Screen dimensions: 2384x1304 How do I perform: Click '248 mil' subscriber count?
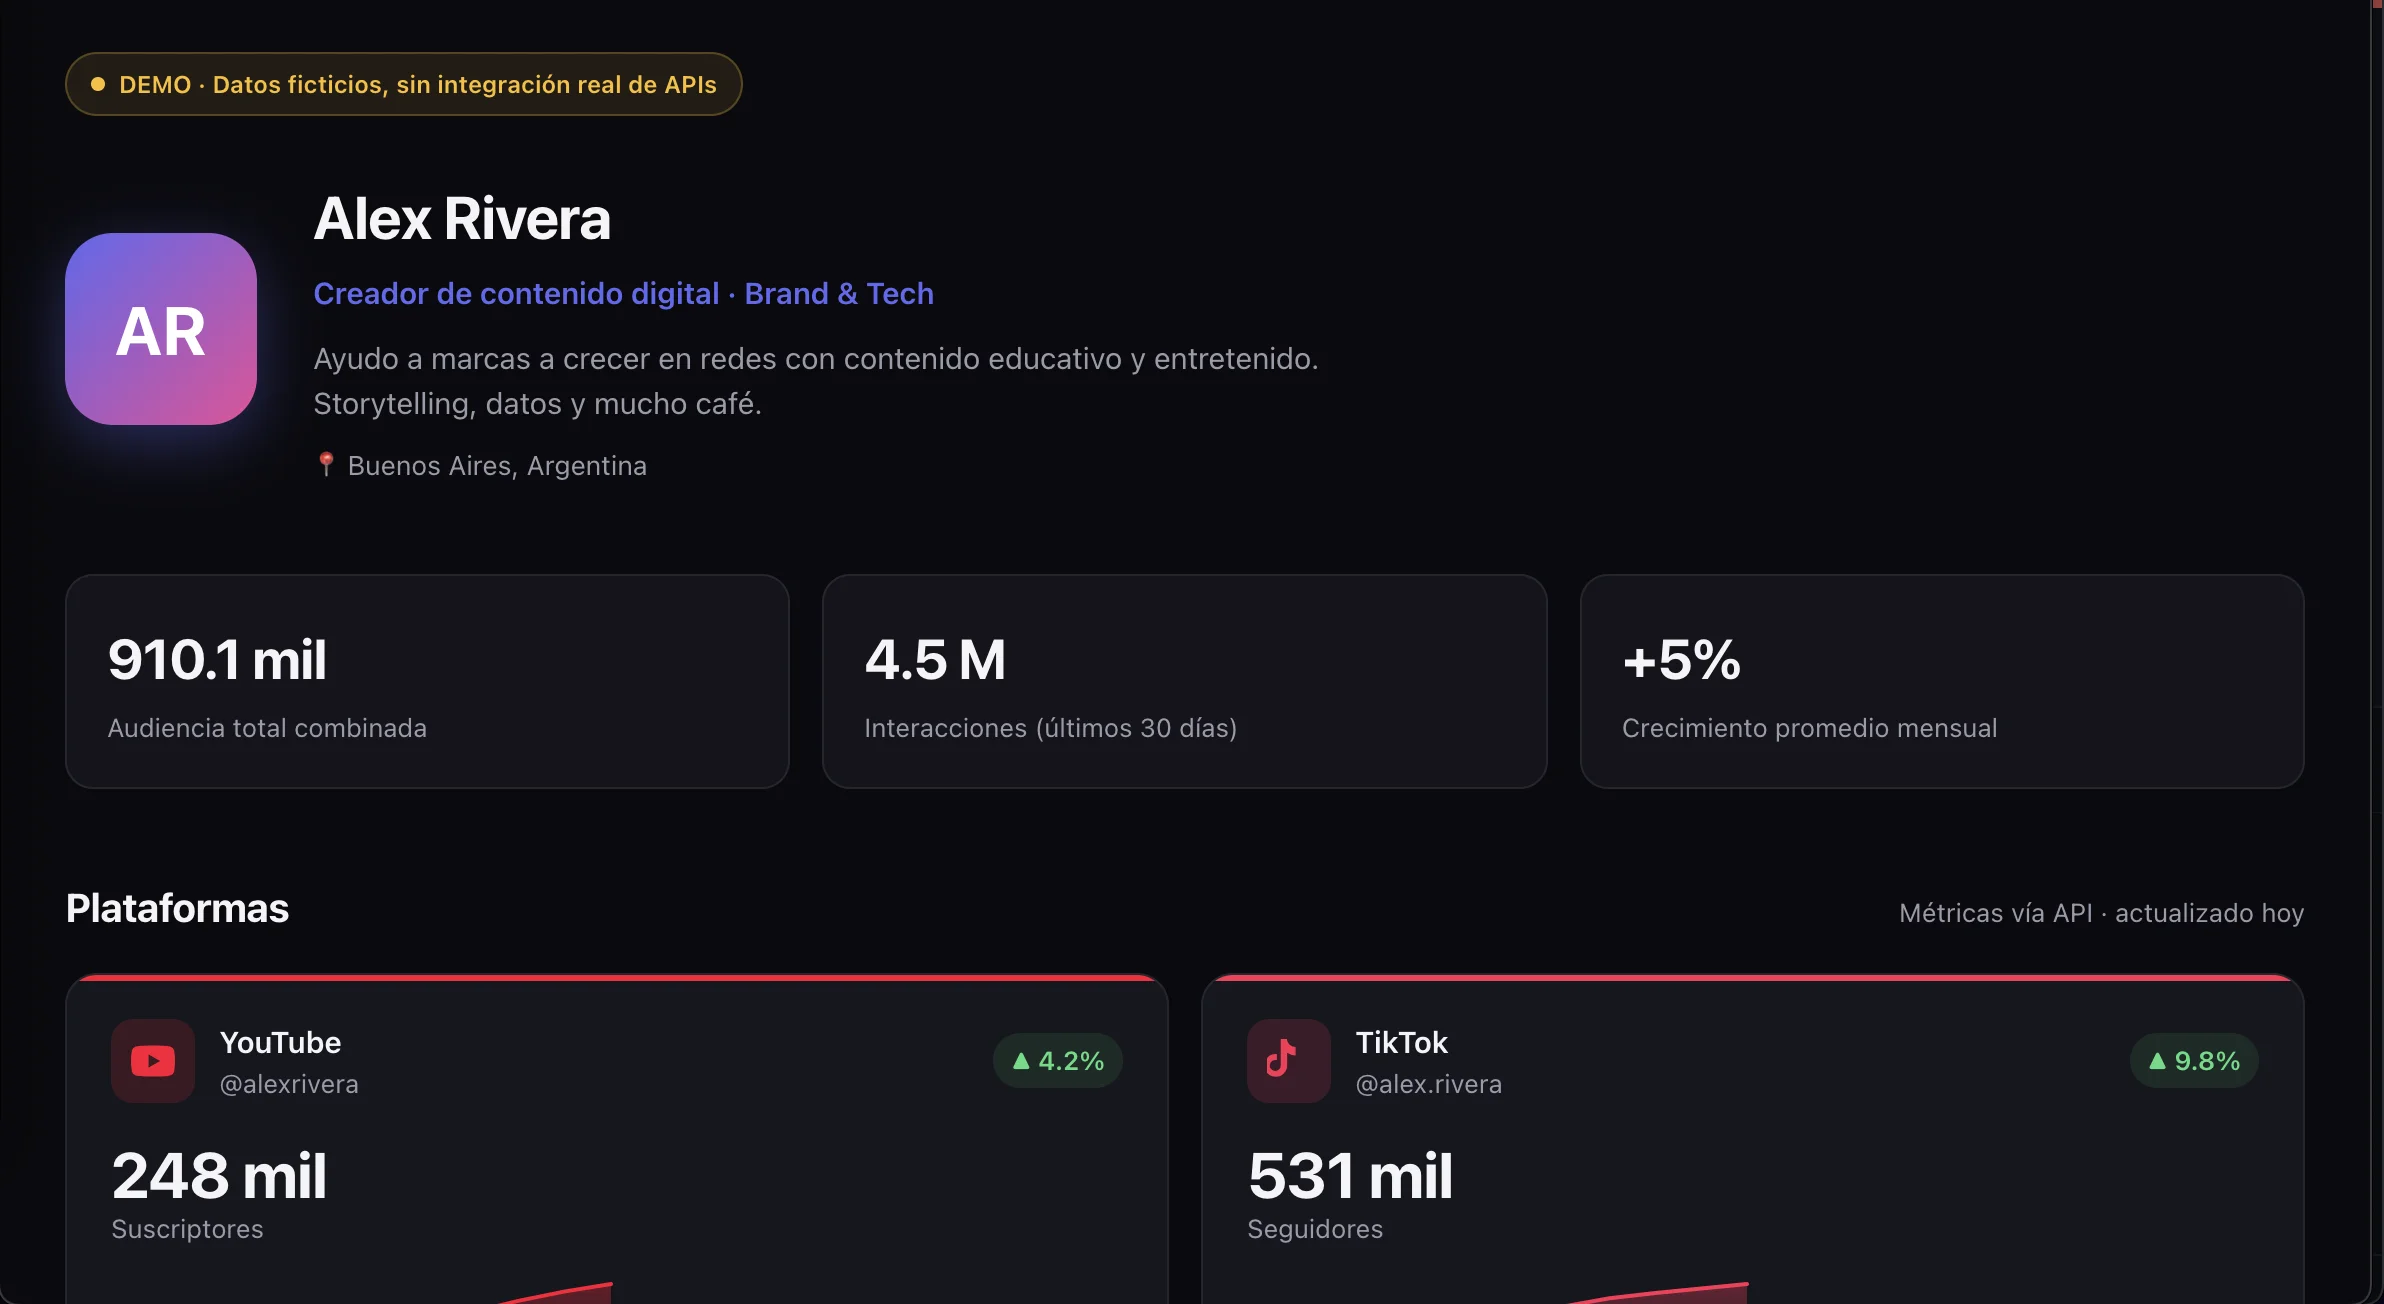(x=219, y=1175)
